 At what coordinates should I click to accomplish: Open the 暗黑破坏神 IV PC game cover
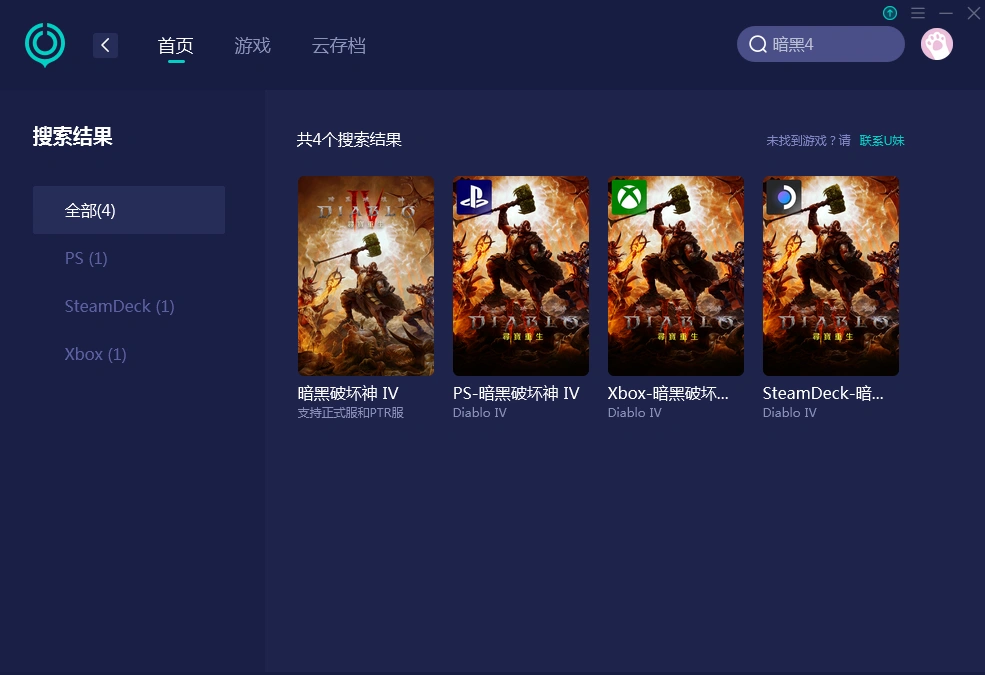[366, 276]
